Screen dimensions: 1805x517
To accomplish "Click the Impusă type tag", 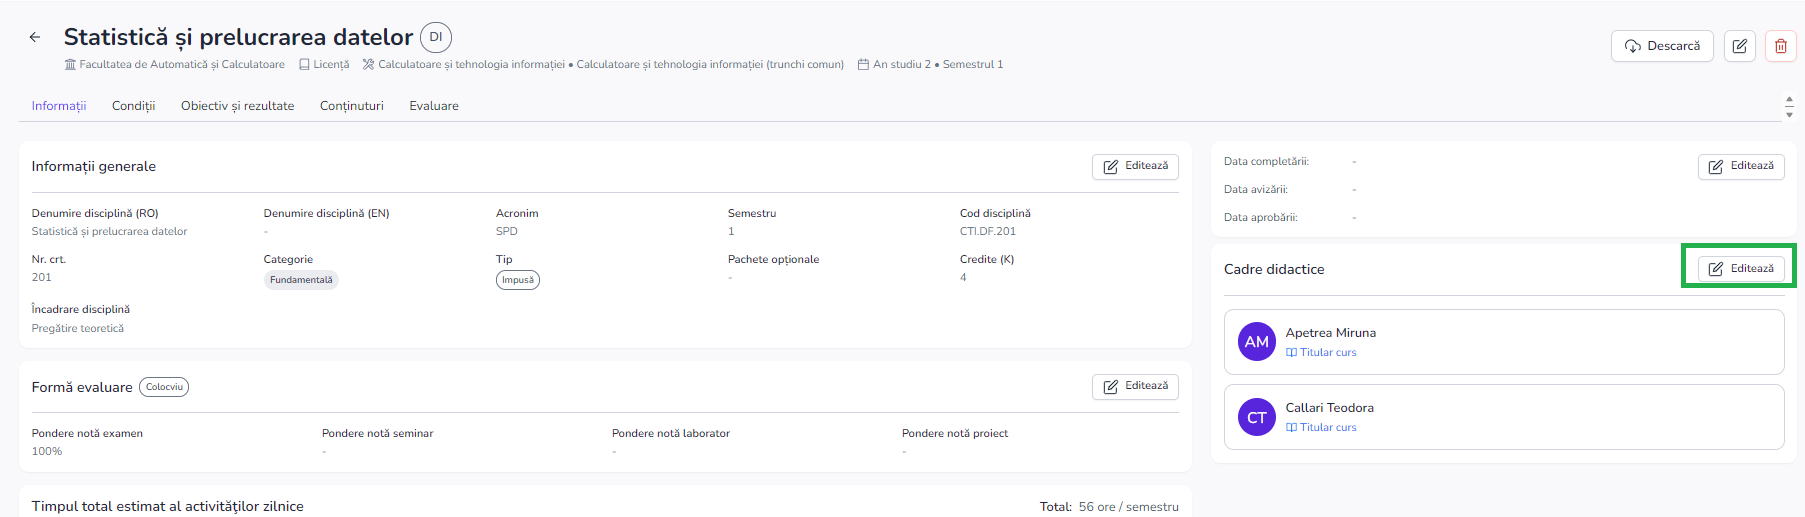I will tap(517, 280).
